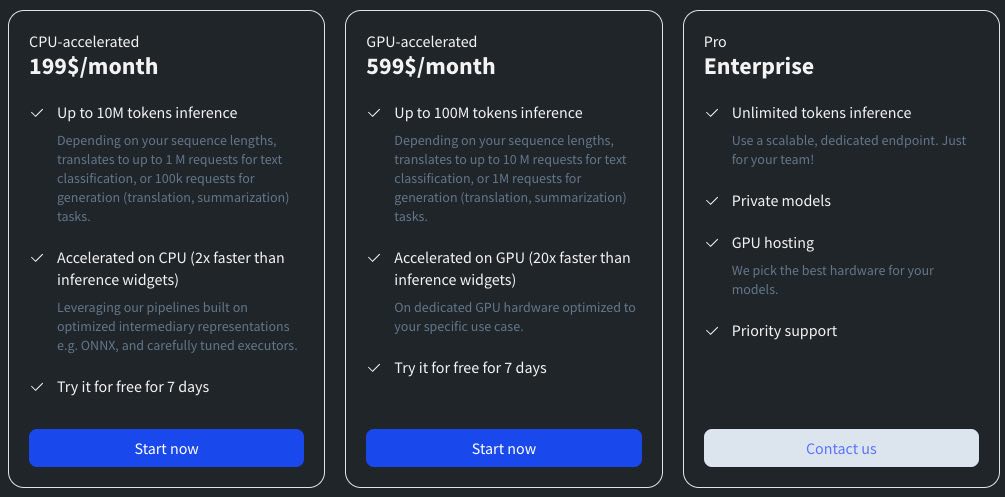Click the "Pro" label above Enterprise
The image size is (1005, 497).
tap(715, 42)
